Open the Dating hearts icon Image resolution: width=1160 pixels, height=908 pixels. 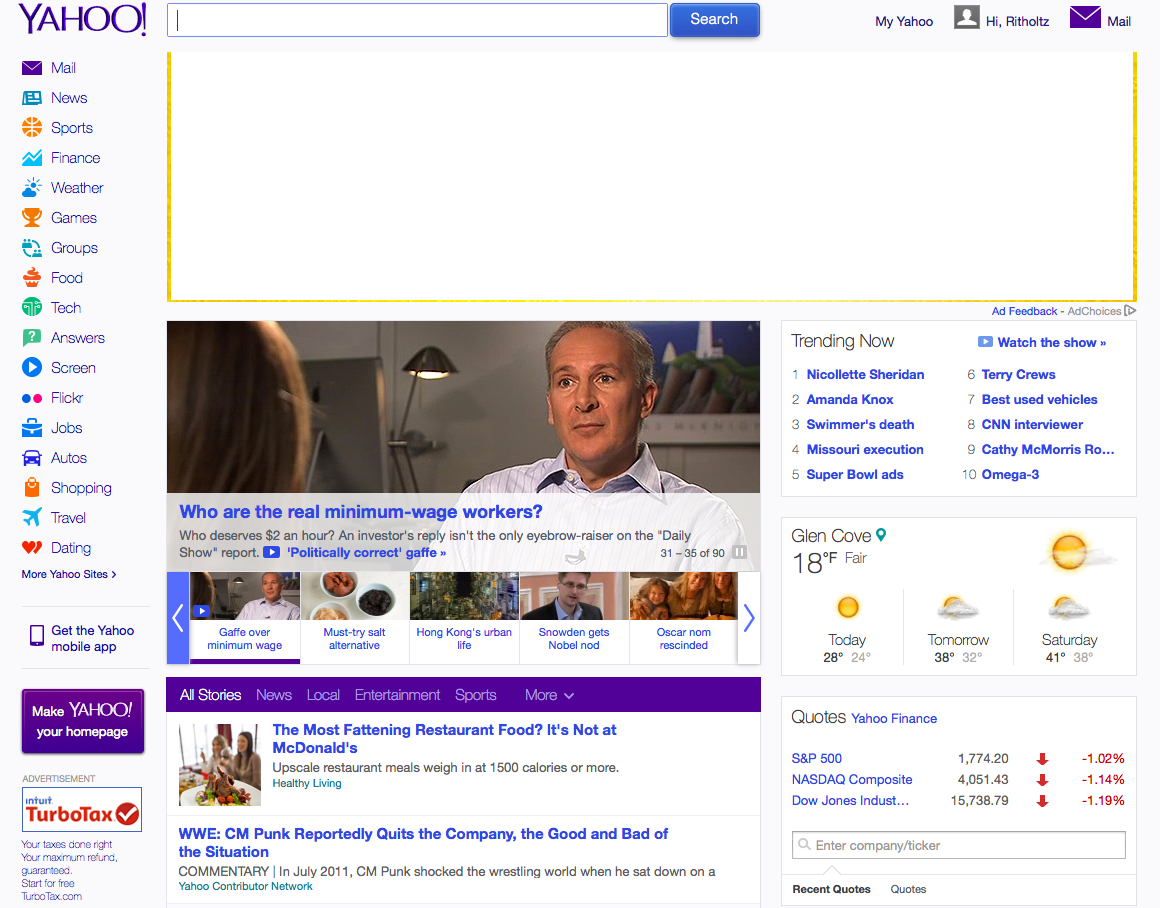coord(32,548)
